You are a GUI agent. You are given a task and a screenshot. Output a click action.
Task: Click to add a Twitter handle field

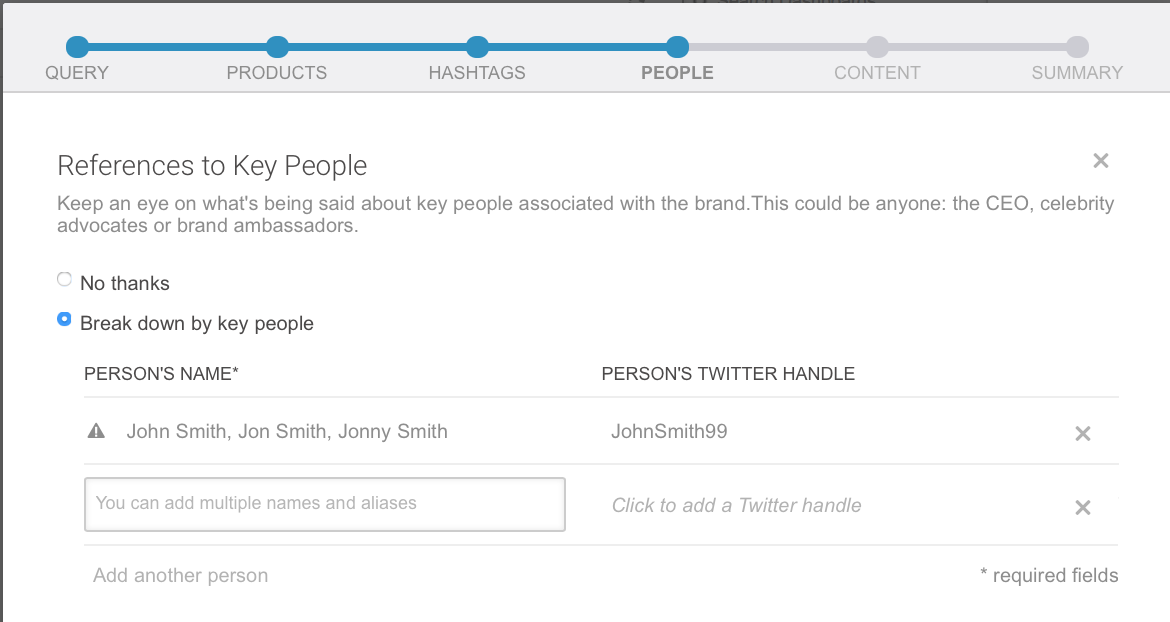[736, 505]
